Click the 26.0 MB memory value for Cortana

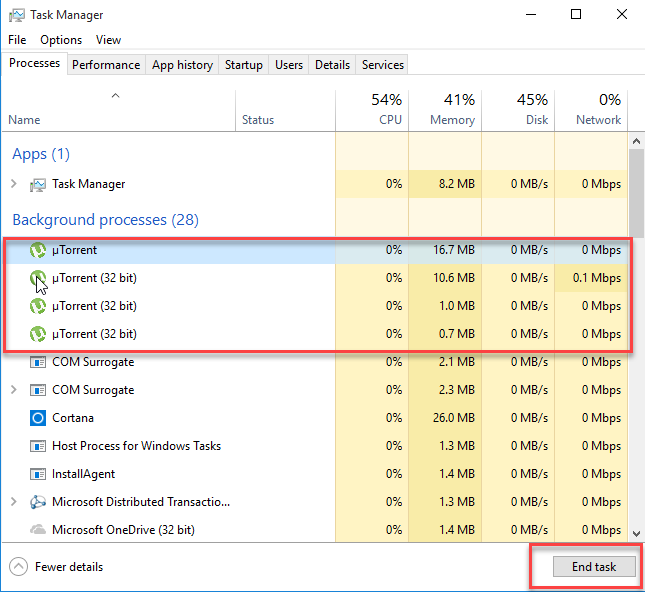[454, 418]
